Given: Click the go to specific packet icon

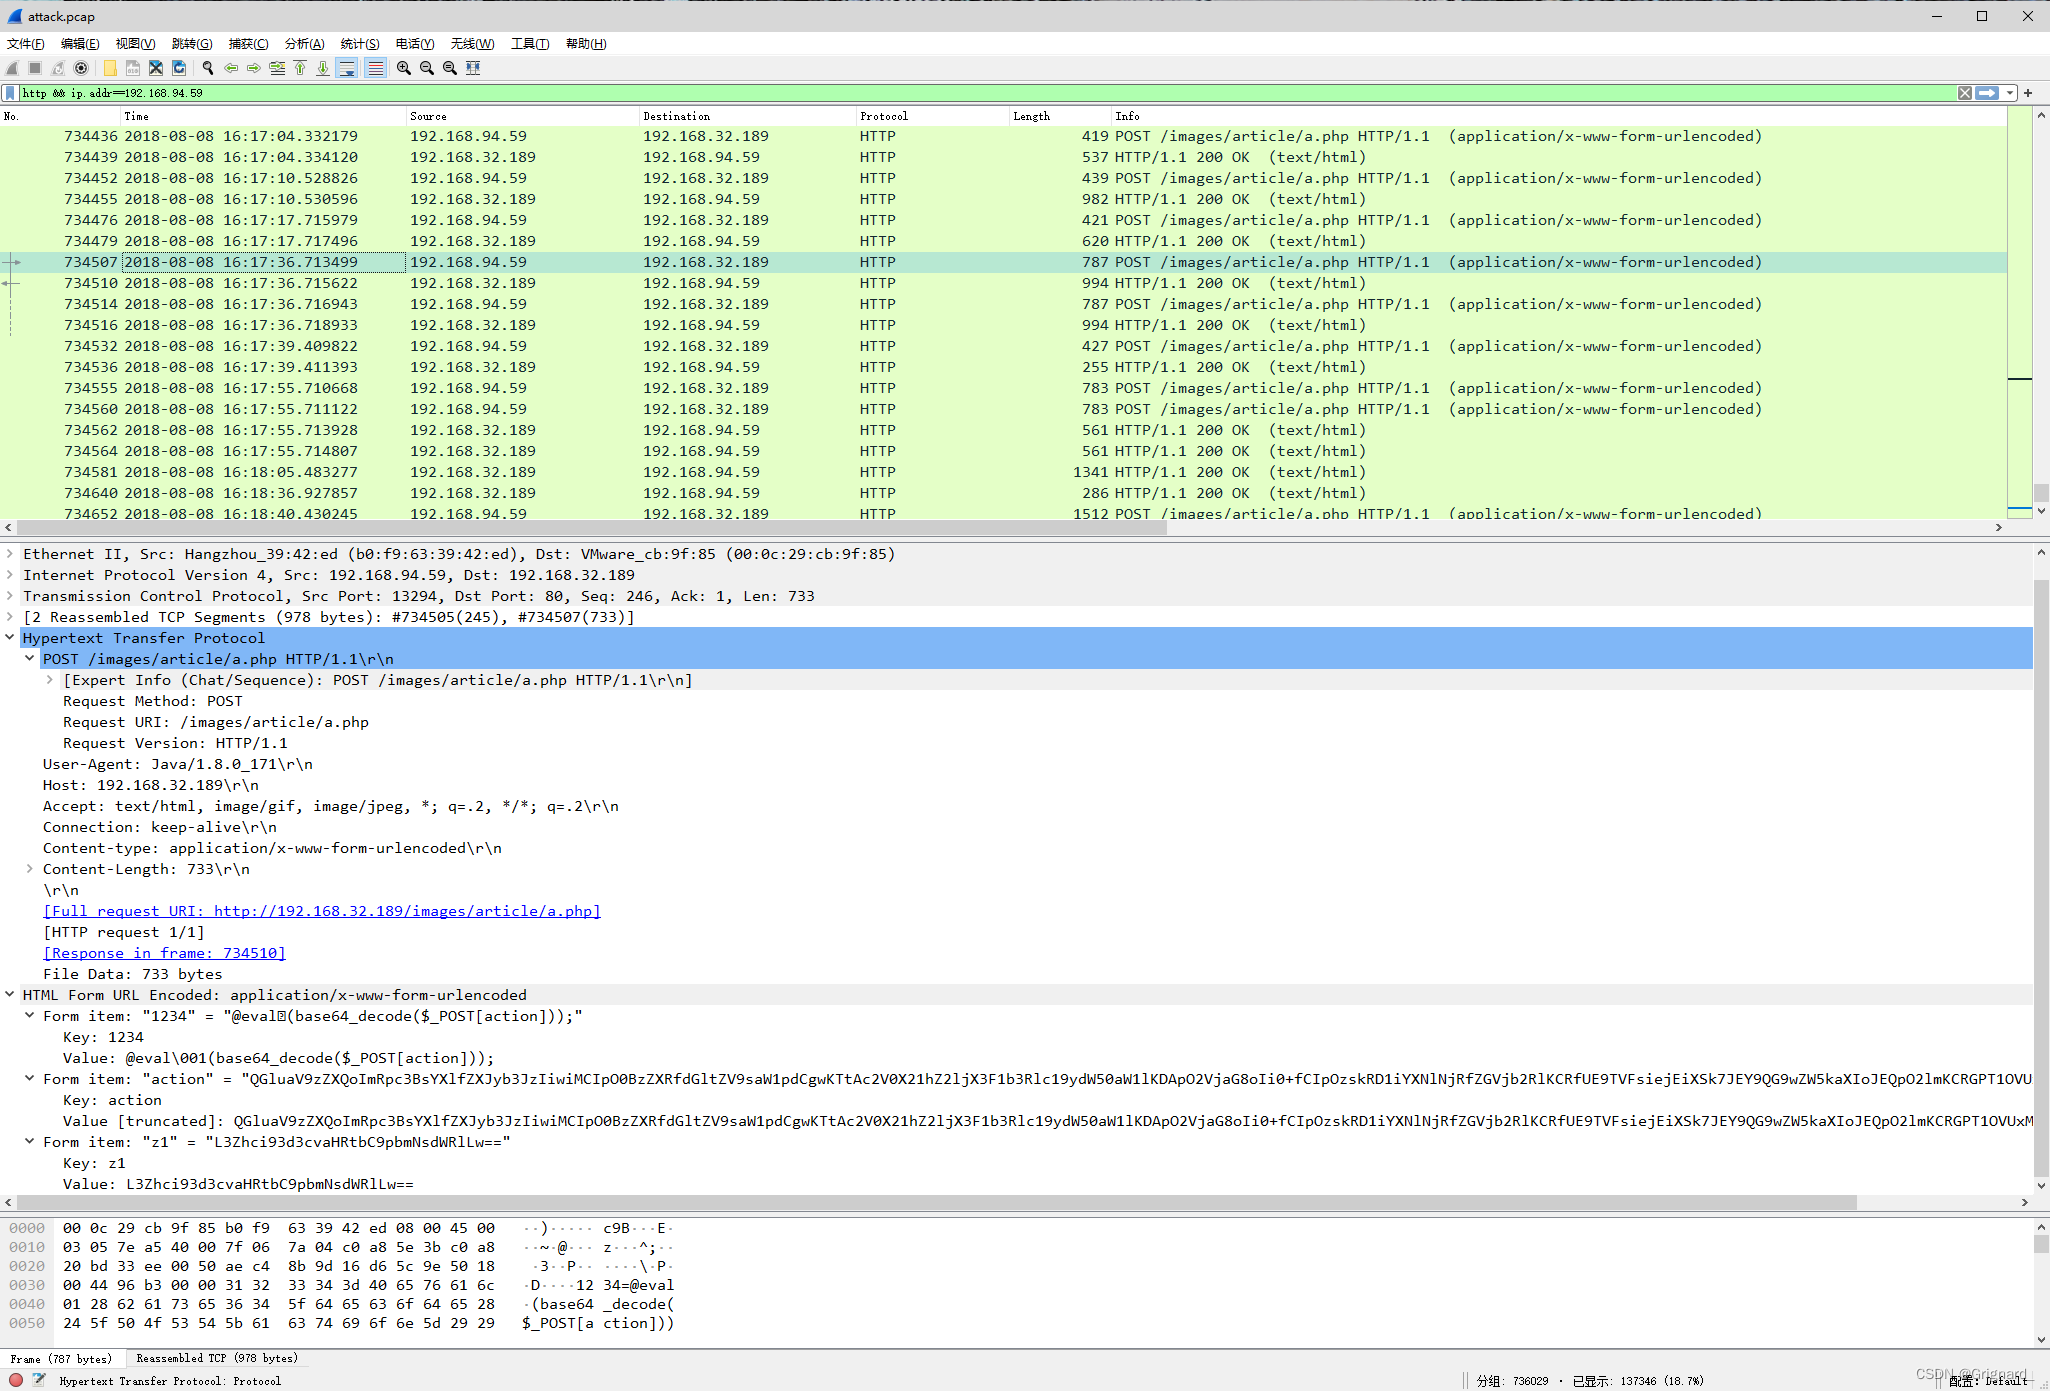Looking at the screenshot, I should click(x=277, y=68).
